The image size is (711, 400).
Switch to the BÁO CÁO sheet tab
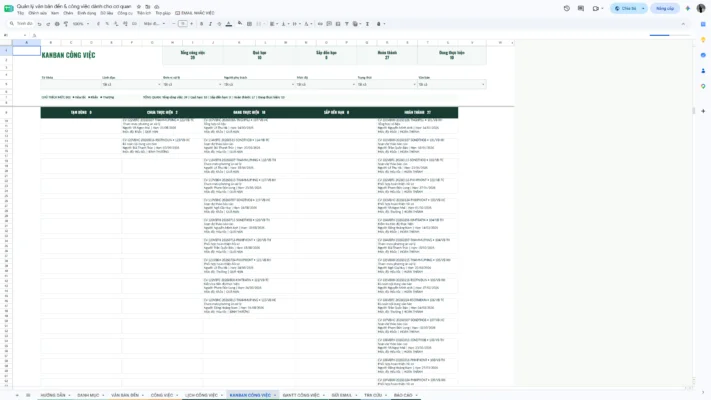(403, 395)
